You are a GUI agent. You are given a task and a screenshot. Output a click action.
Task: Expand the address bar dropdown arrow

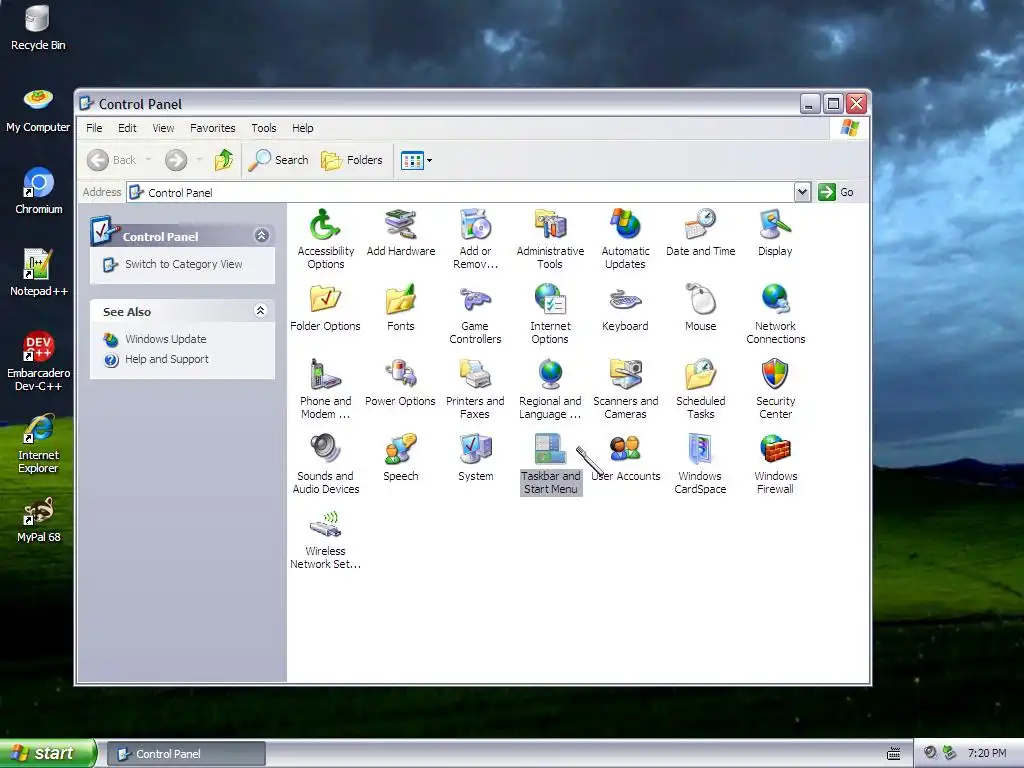pyautogui.click(x=803, y=192)
